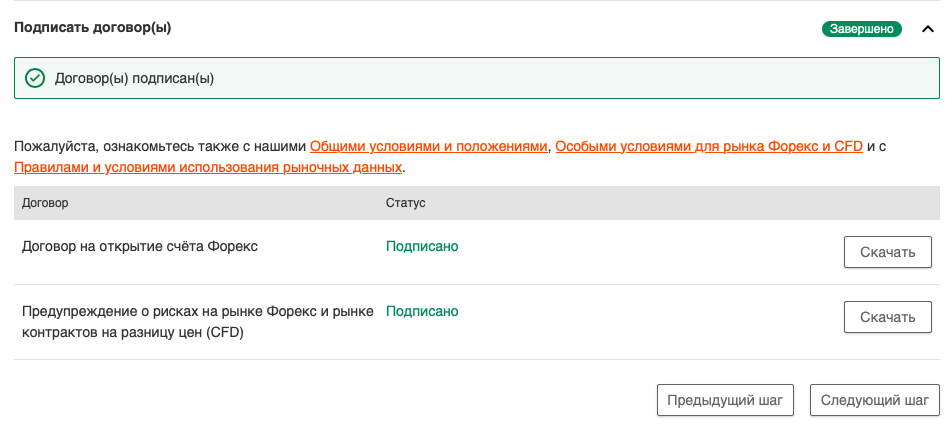Click the Договор column header
The width and height of the screenshot is (952, 448).
coord(45,203)
